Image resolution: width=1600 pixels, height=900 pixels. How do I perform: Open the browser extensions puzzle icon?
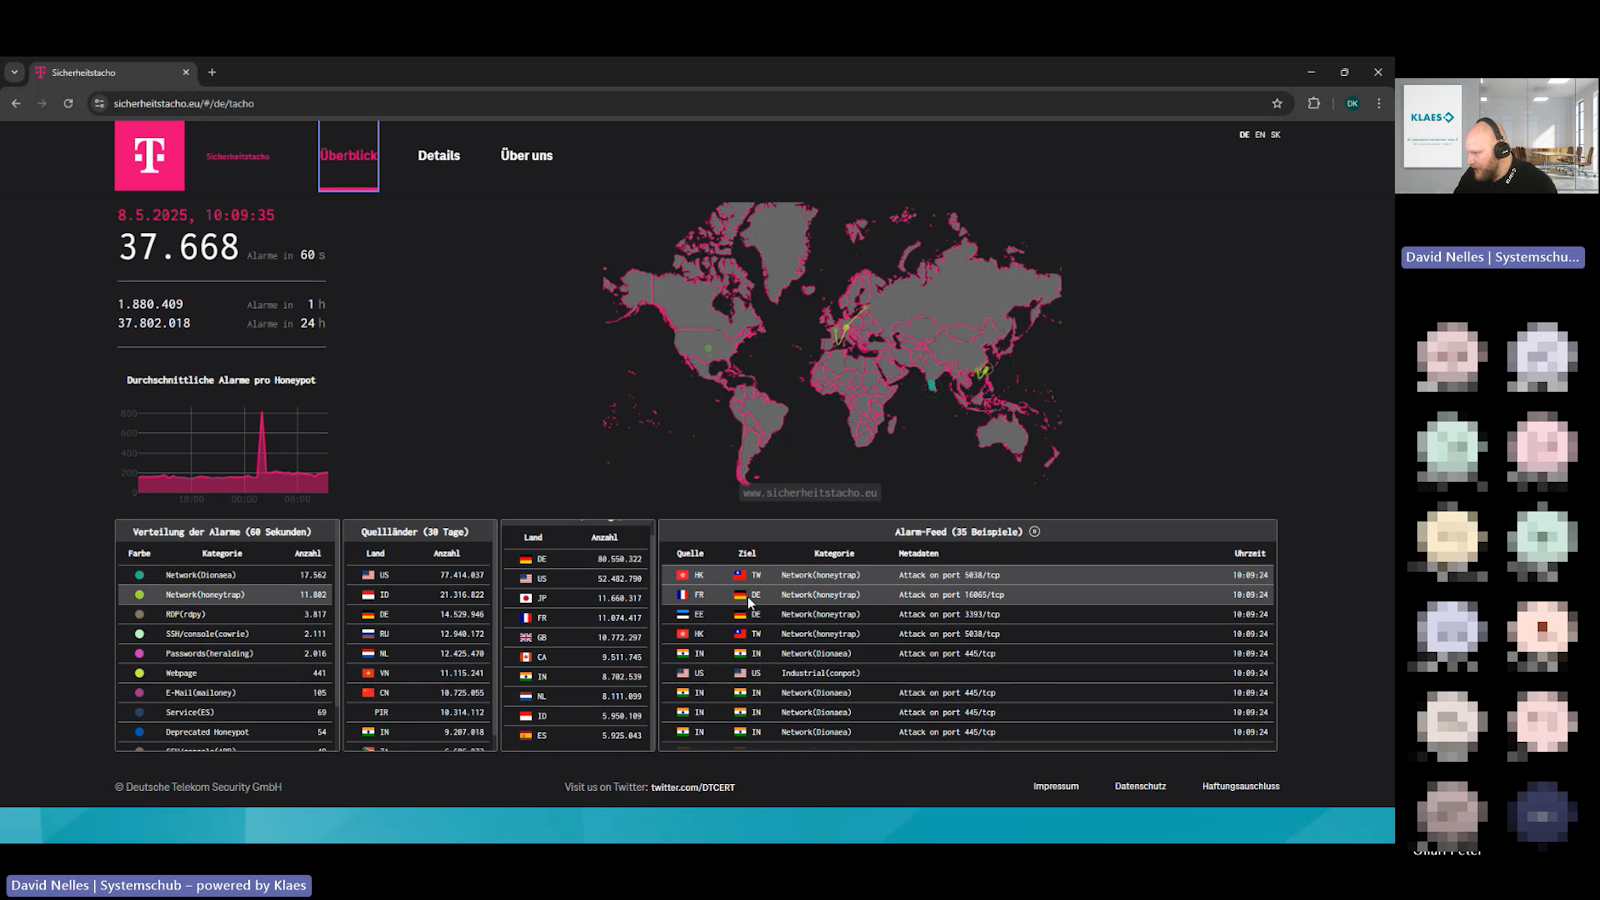pos(1314,103)
